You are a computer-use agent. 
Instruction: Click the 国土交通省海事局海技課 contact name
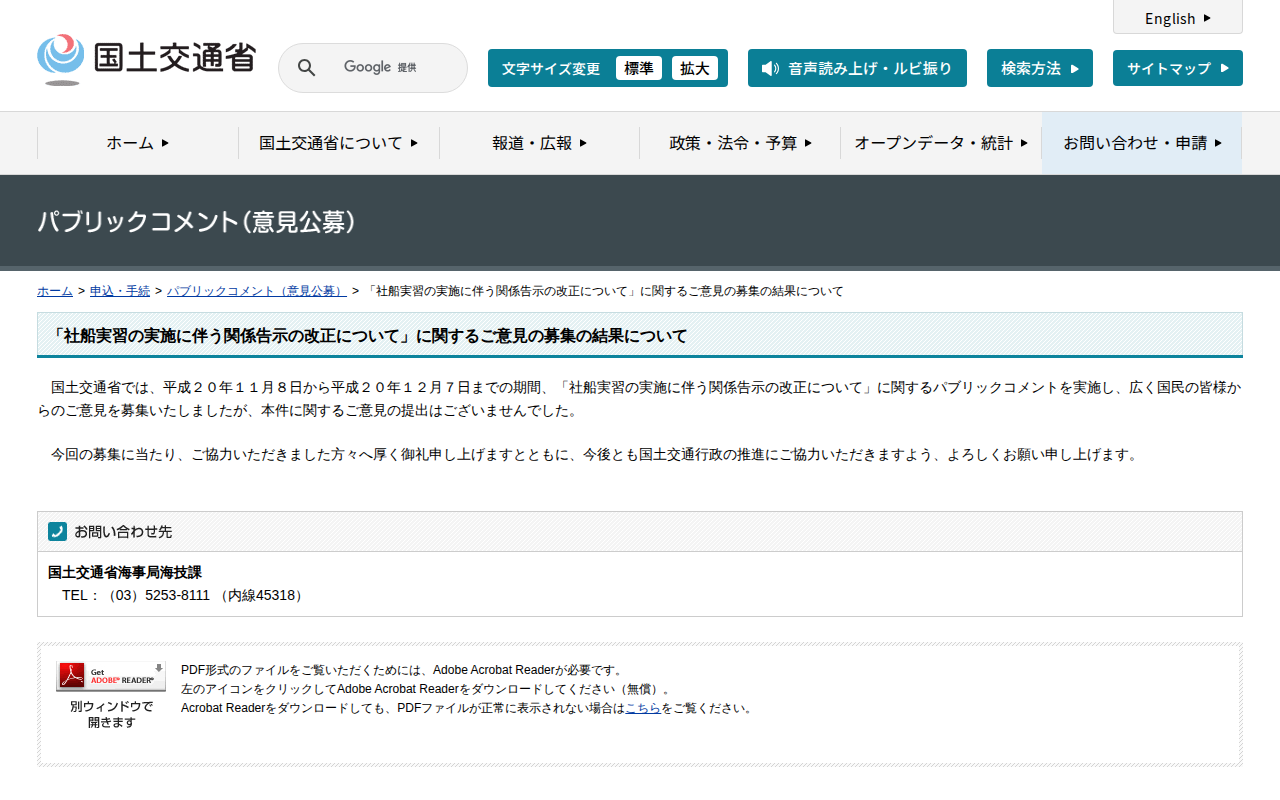tap(125, 573)
